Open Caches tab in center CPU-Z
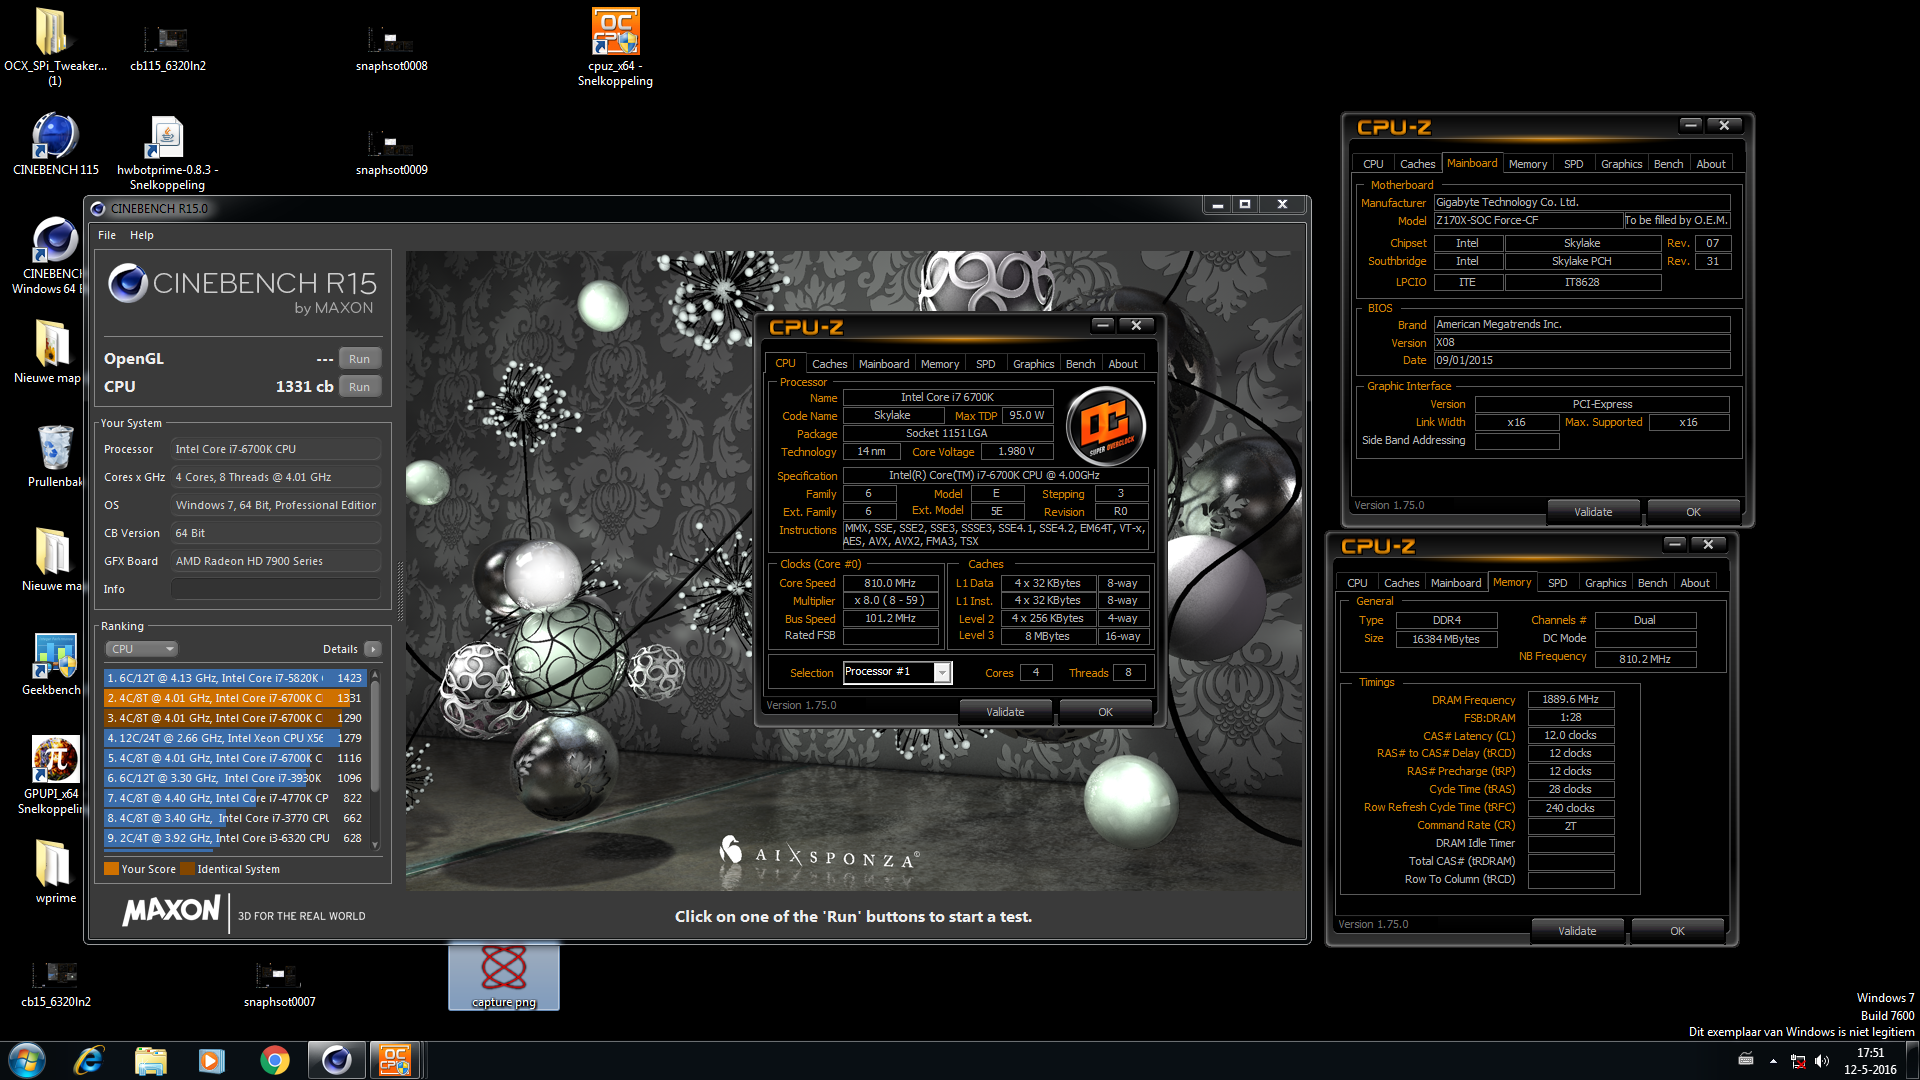The height and width of the screenshot is (1080, 1920). [829, 364]
